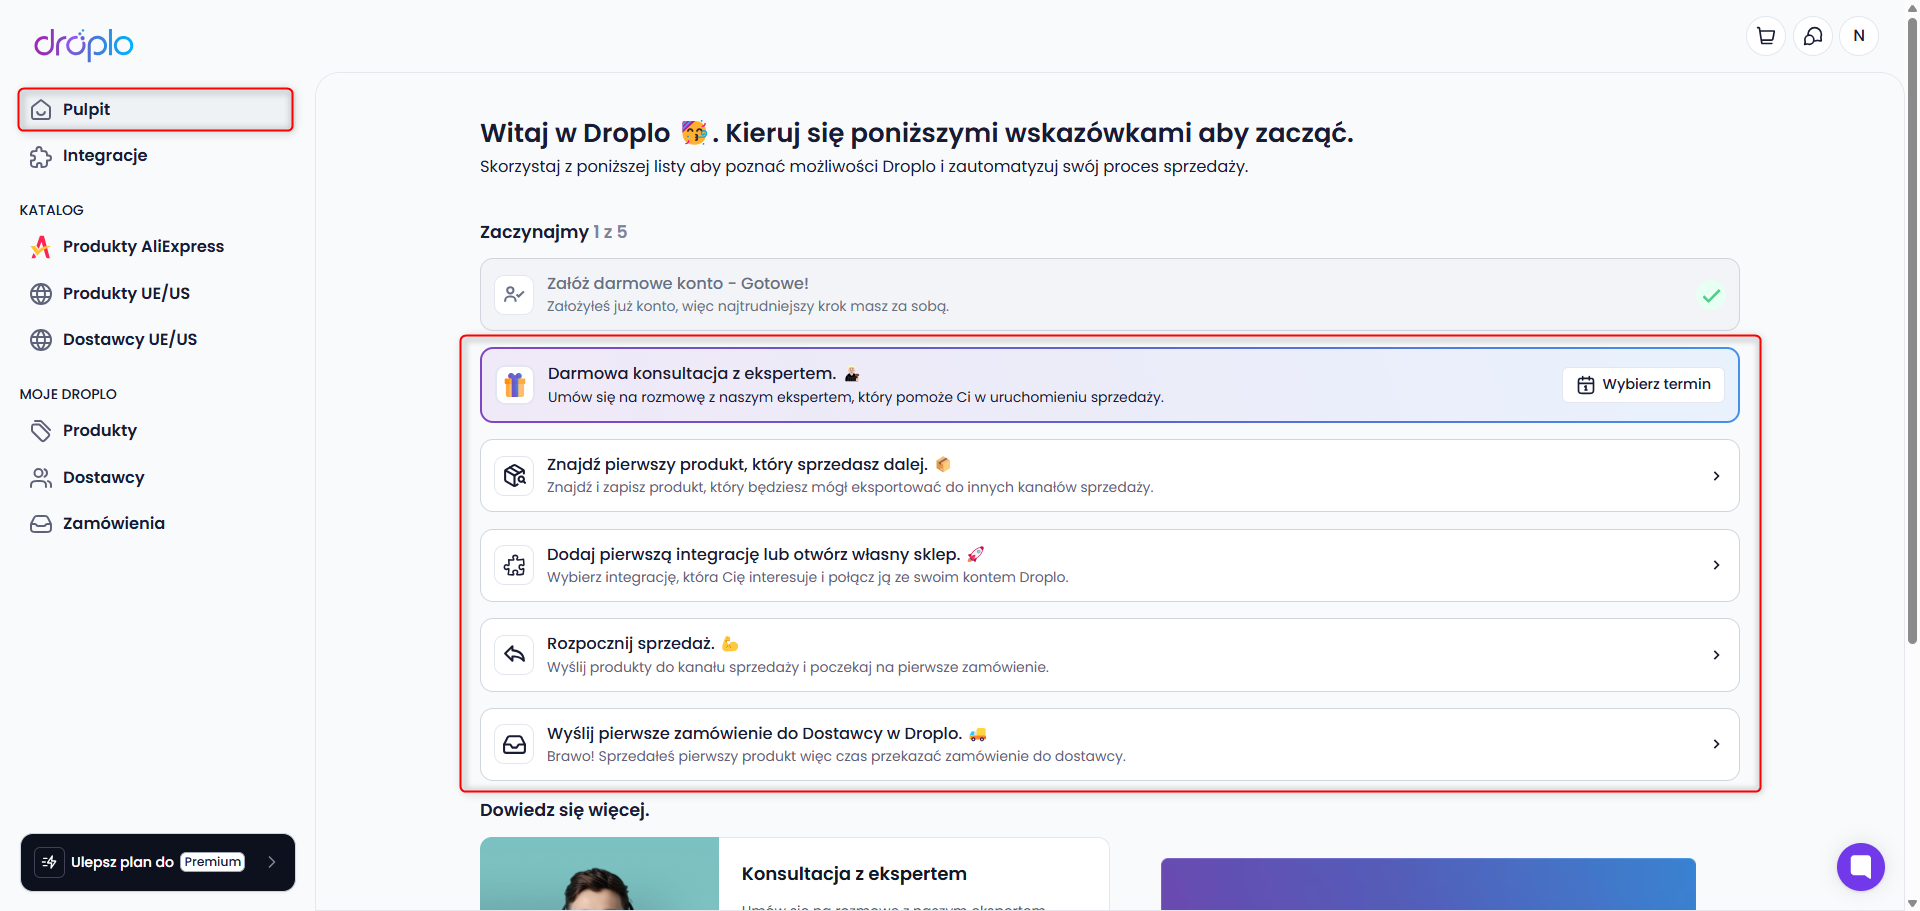Image resolution: width=1920 pixels, height=911 pixels.
Task: Click the box search icon for first product
Action: coord(515,476)
